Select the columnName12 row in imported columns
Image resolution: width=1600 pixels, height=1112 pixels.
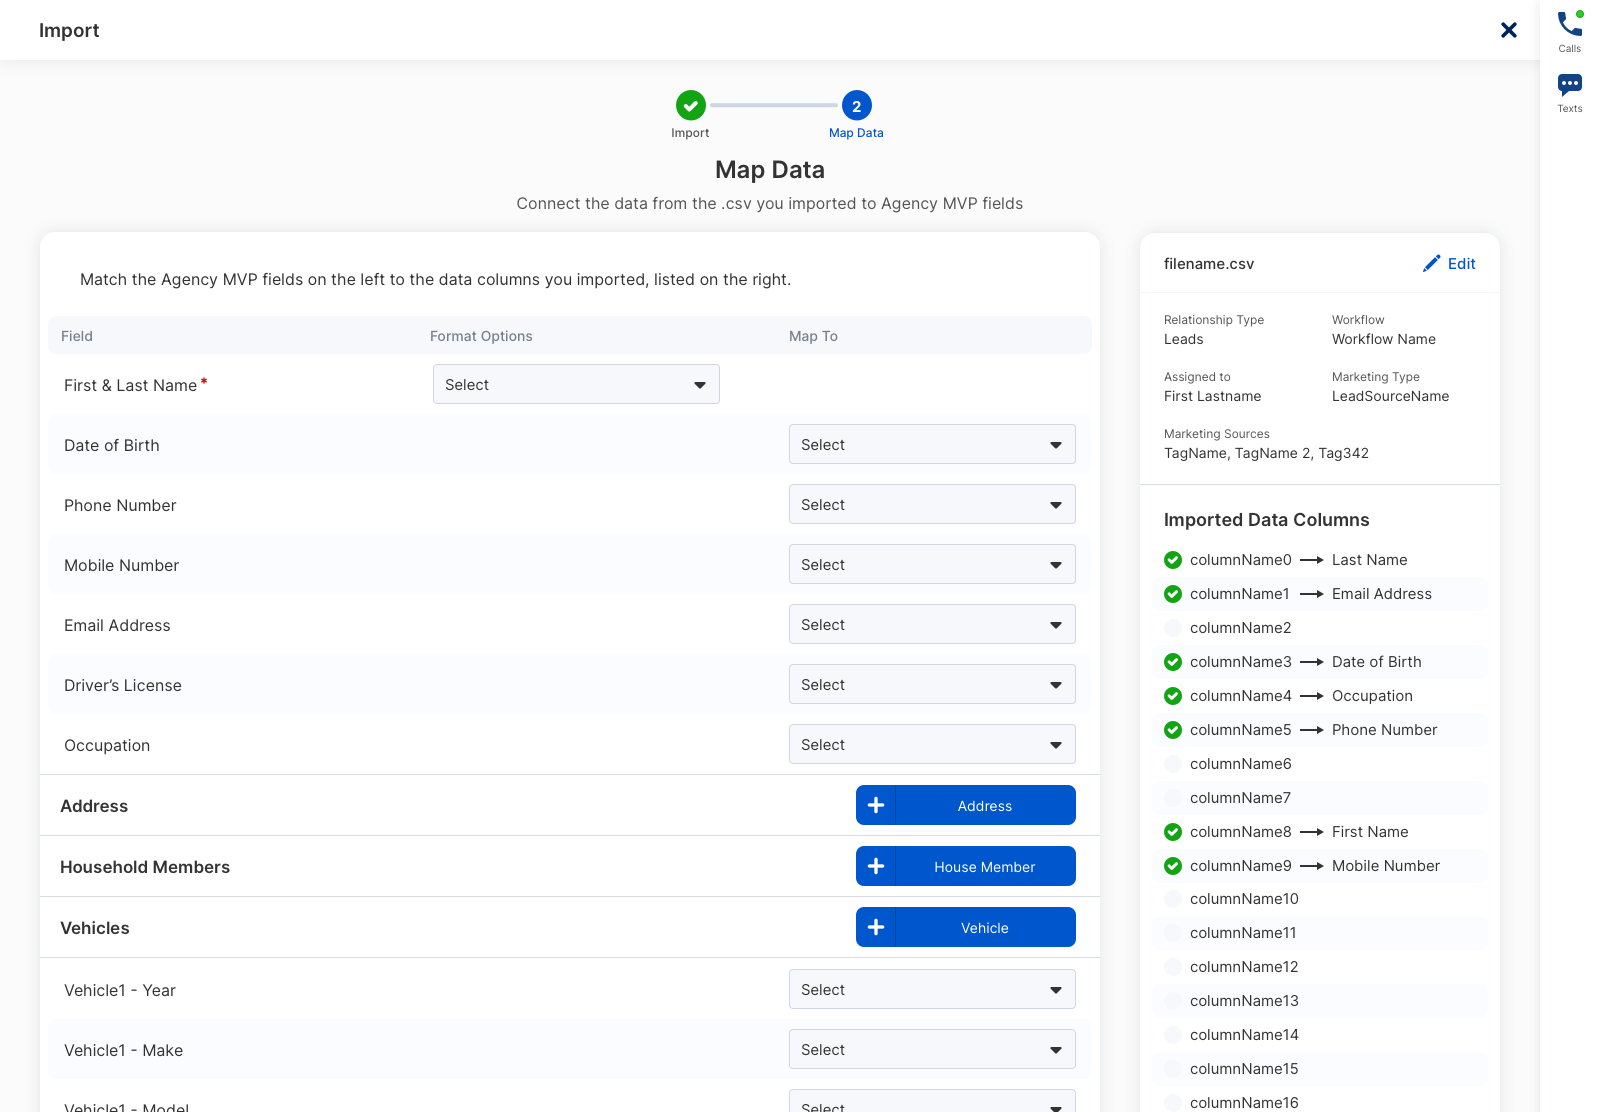pyautogui.click(x=1244, y=967)
